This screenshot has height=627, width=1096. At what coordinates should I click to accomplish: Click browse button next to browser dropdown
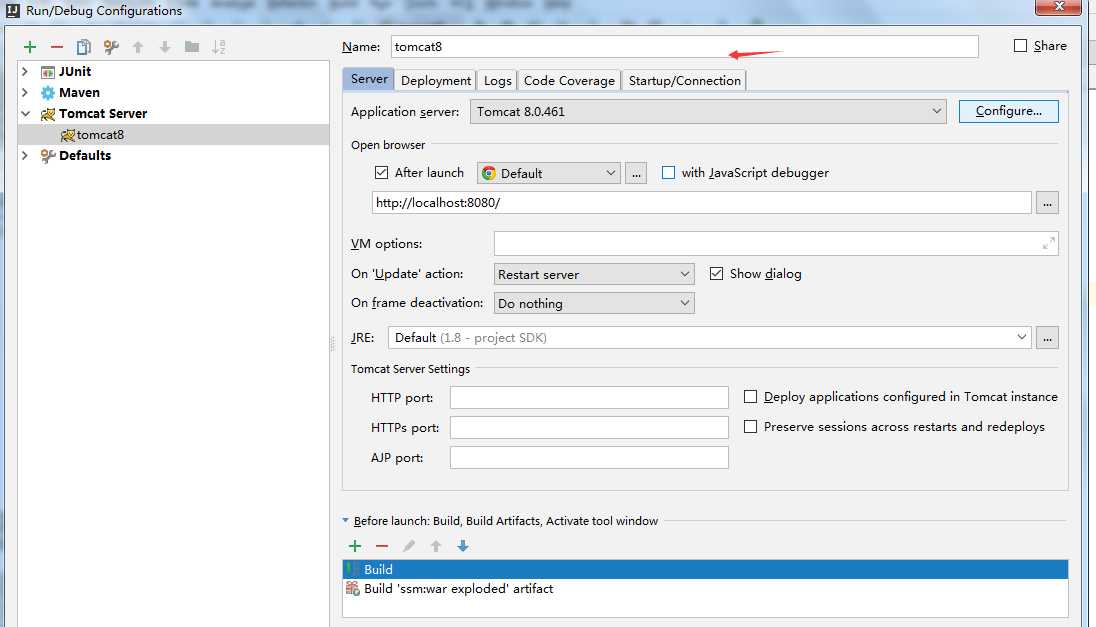coord(636,173)
